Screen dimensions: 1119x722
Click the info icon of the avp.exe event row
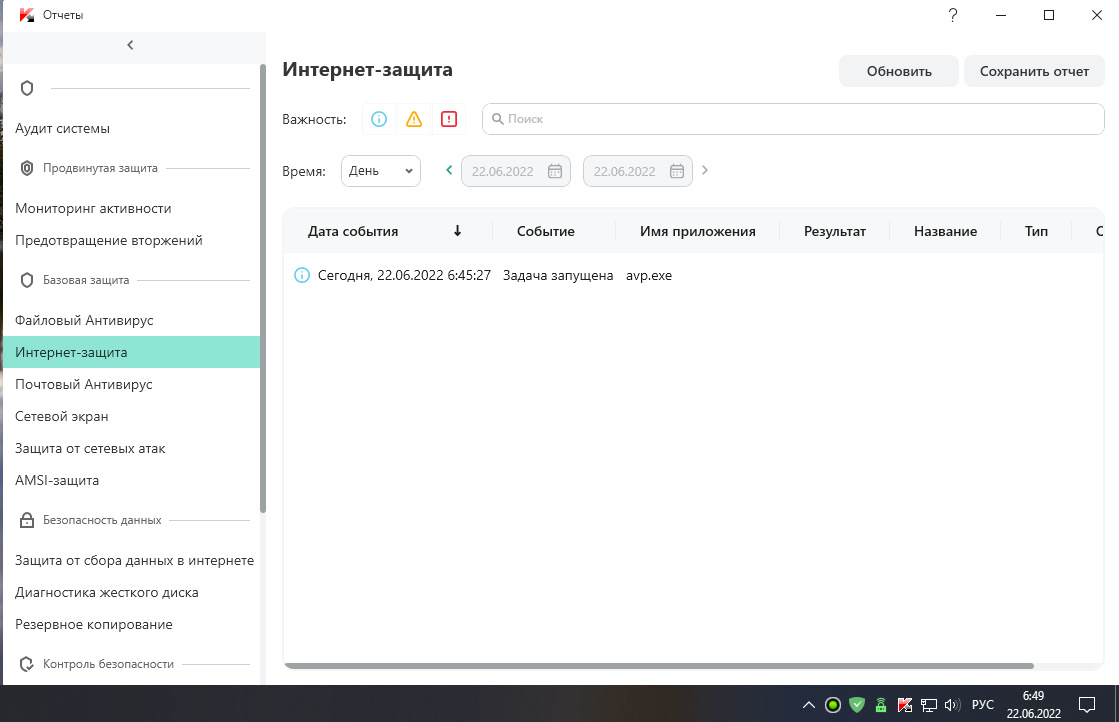click(302, 275)
